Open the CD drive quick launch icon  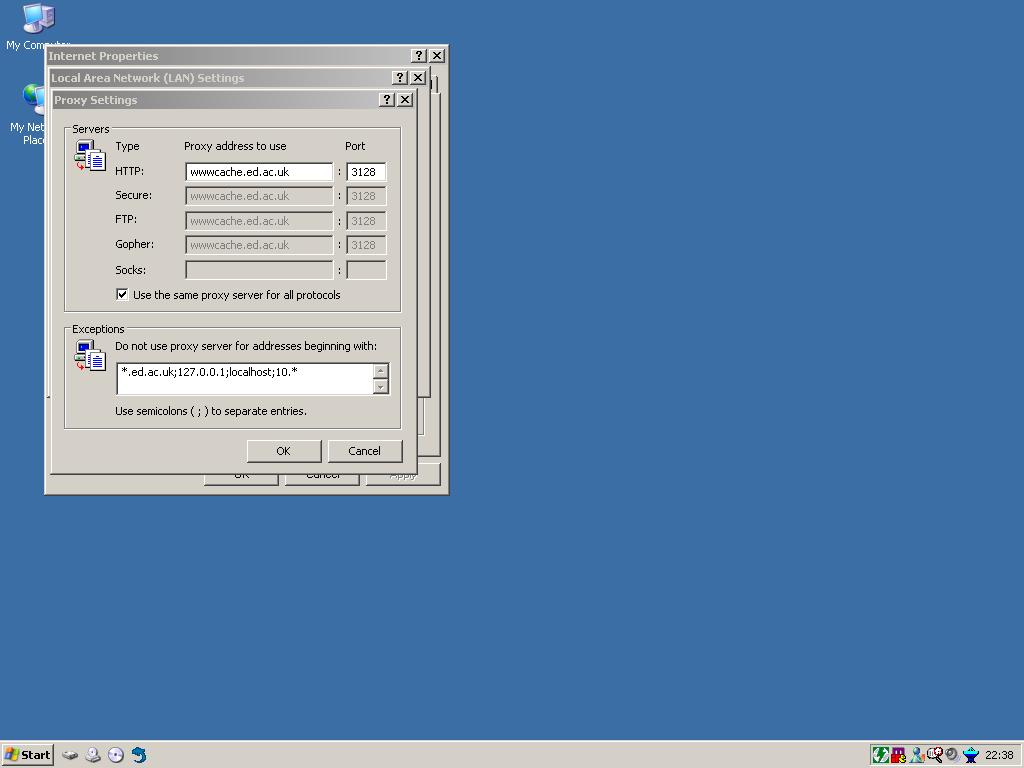(x=93, y=756)
